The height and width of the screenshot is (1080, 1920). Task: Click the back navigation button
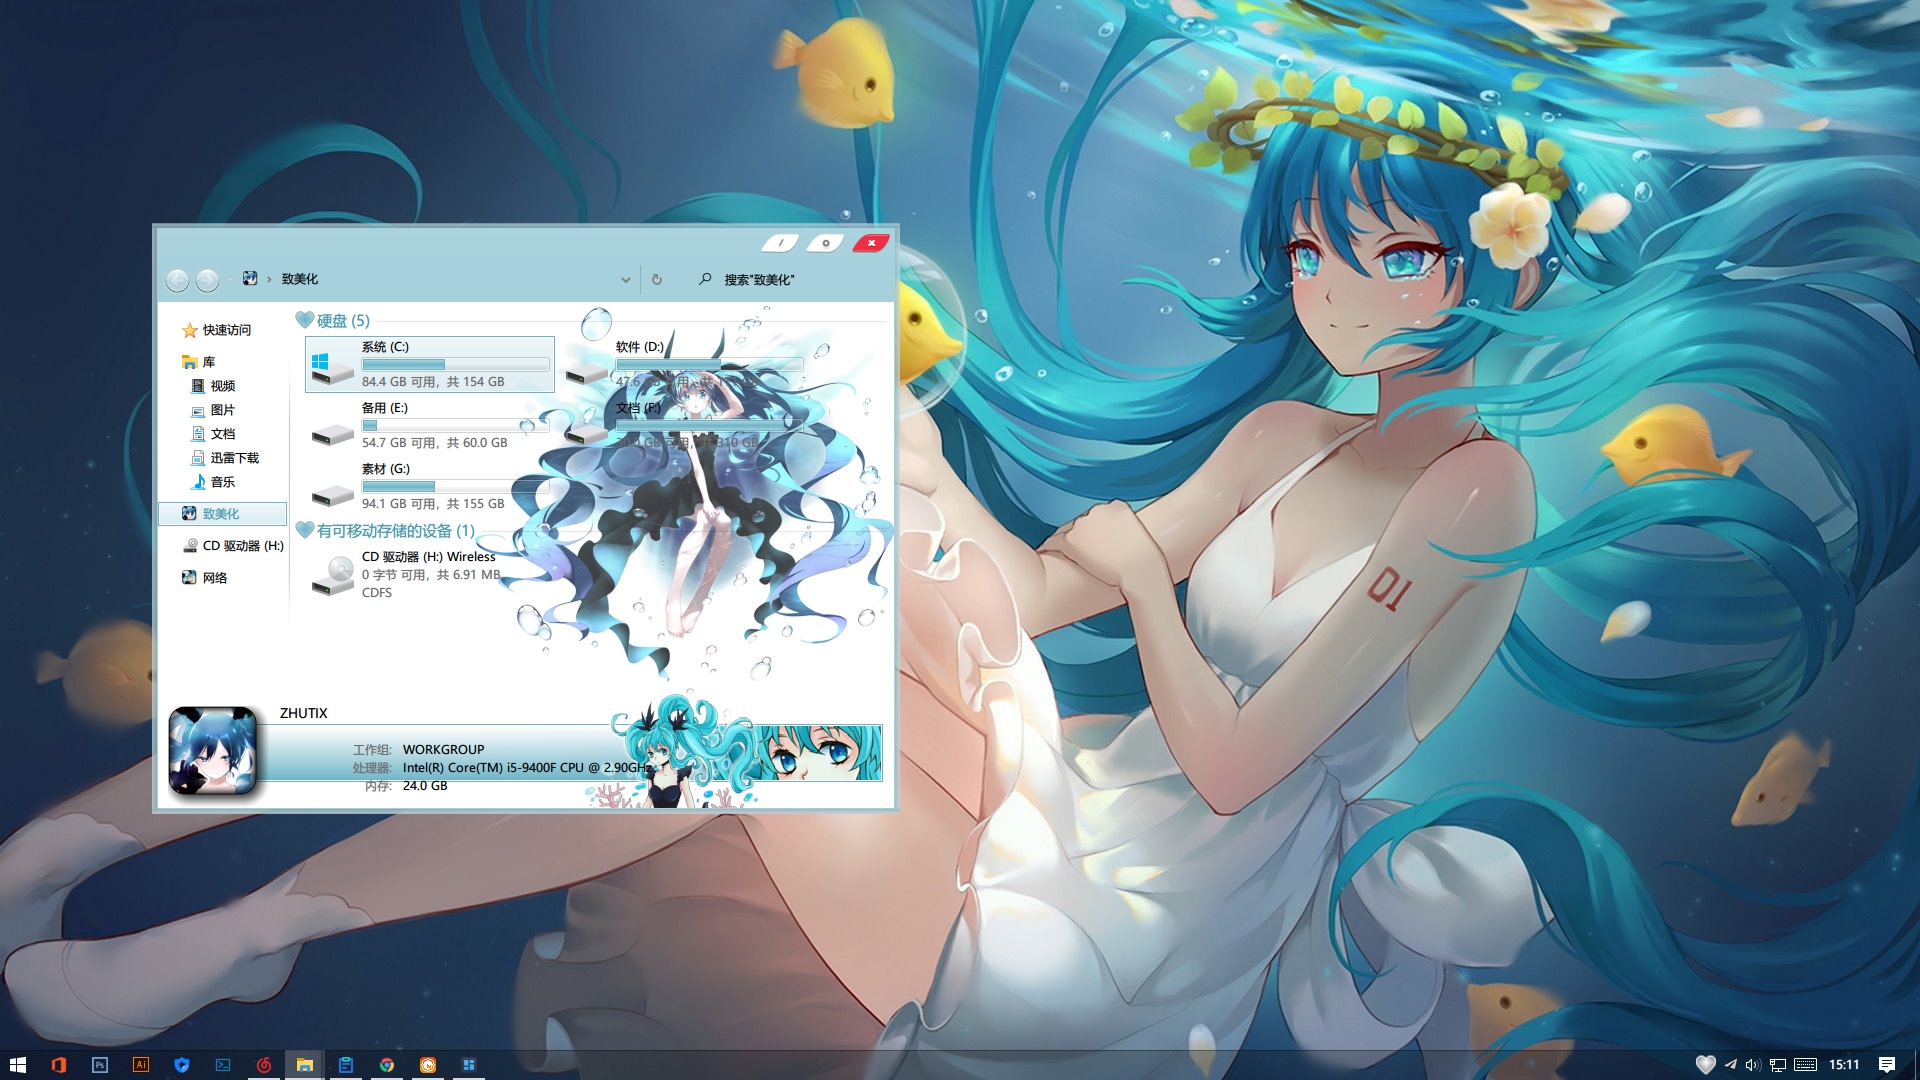pos(178,279)
